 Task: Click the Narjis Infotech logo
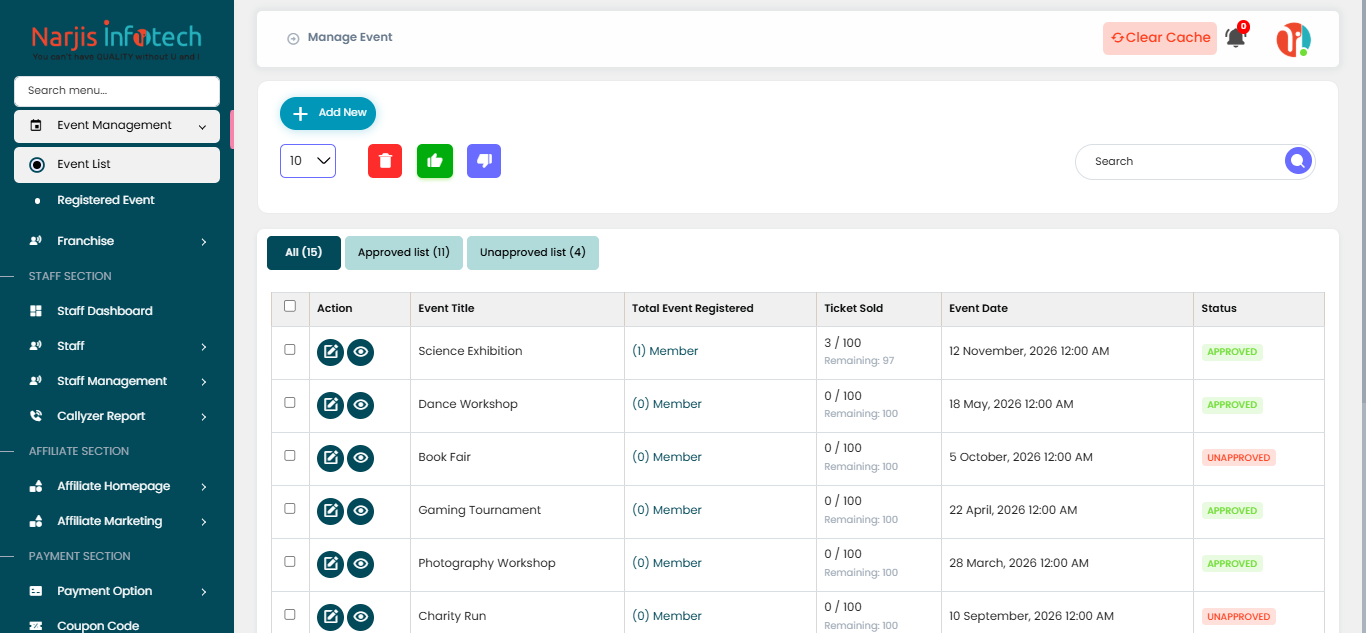click(x=116, y=41)
